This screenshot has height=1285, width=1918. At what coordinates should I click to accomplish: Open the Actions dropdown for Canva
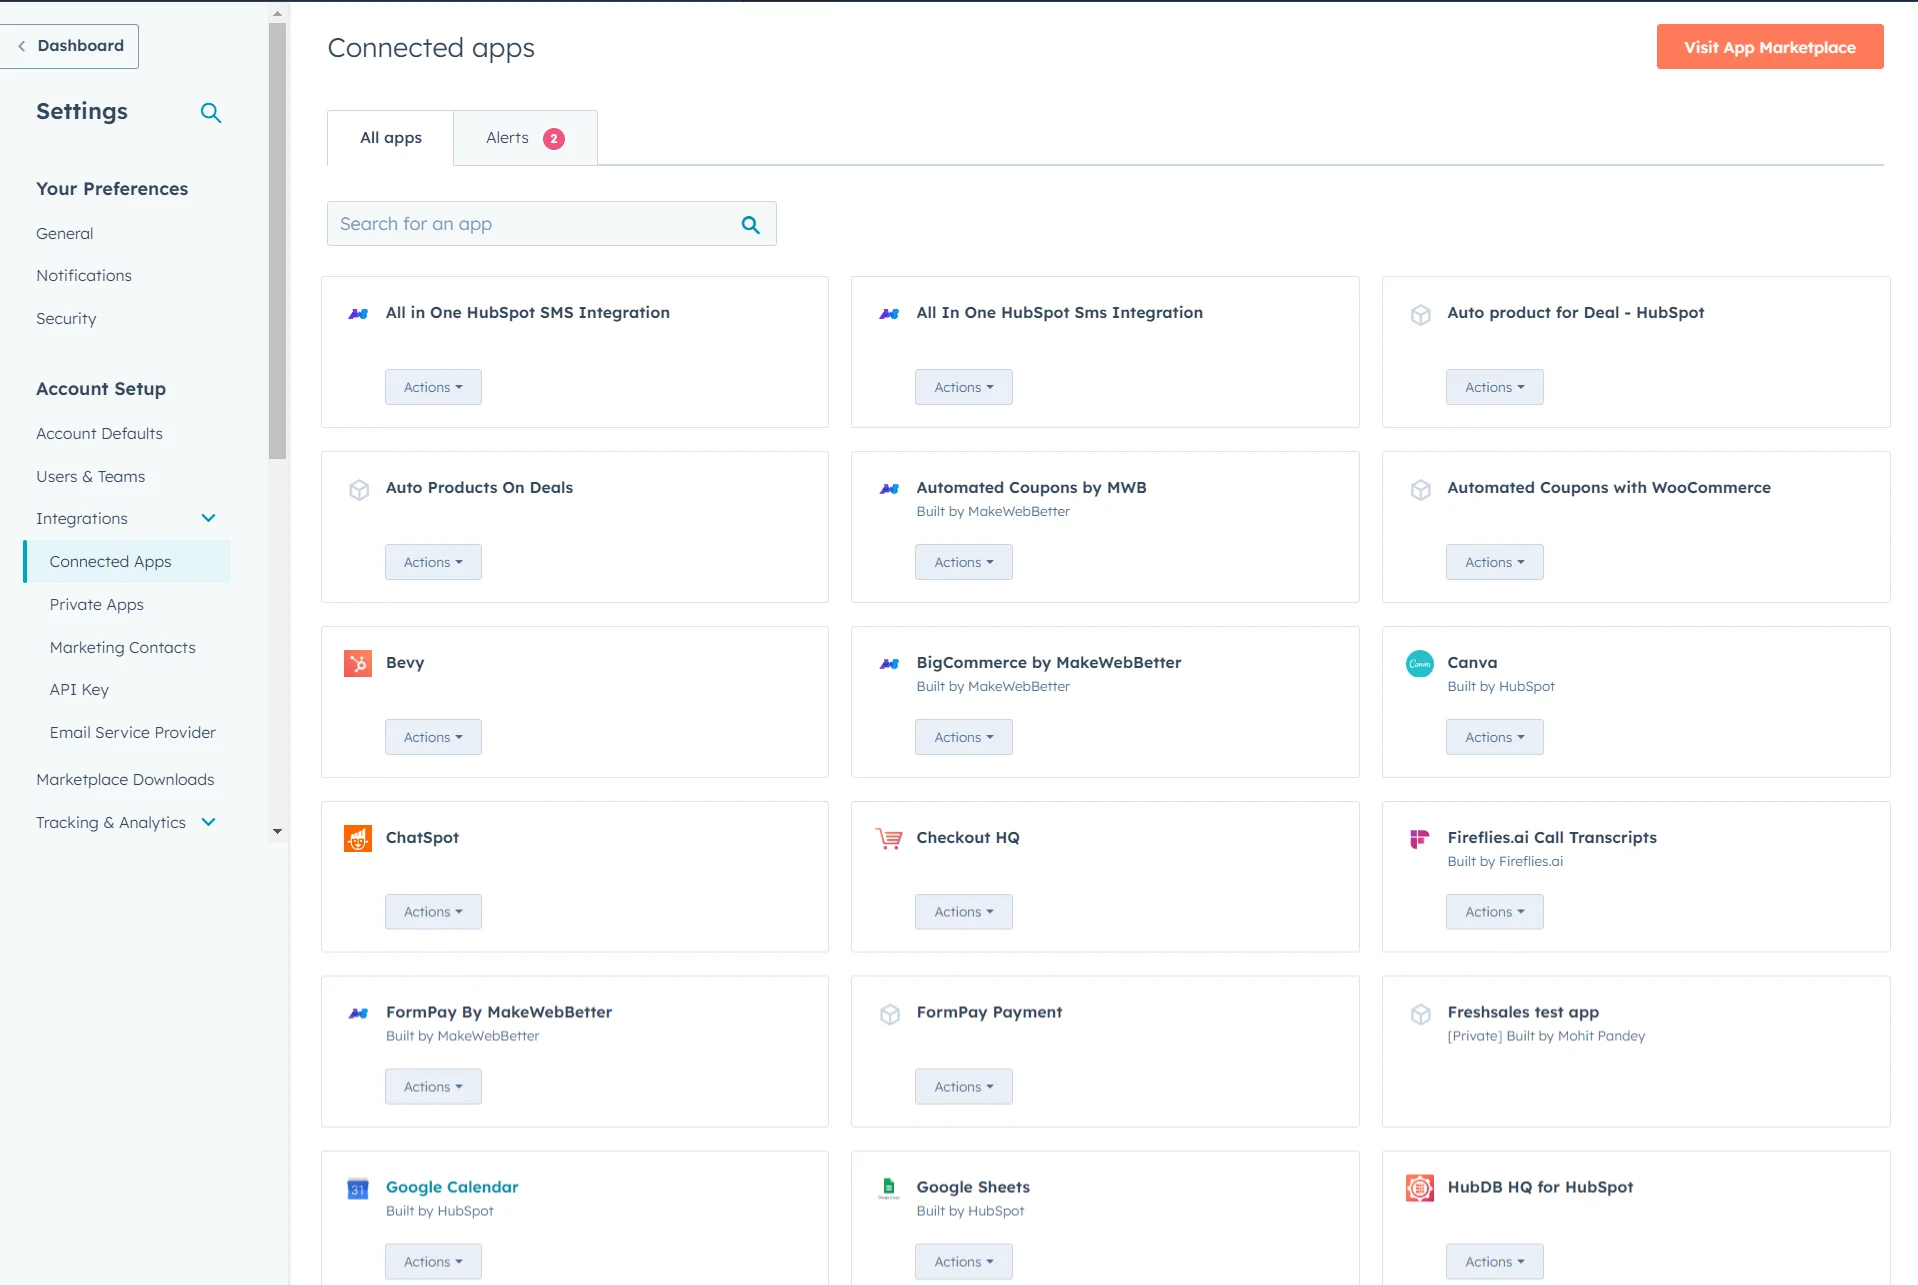coord(1493,737)
